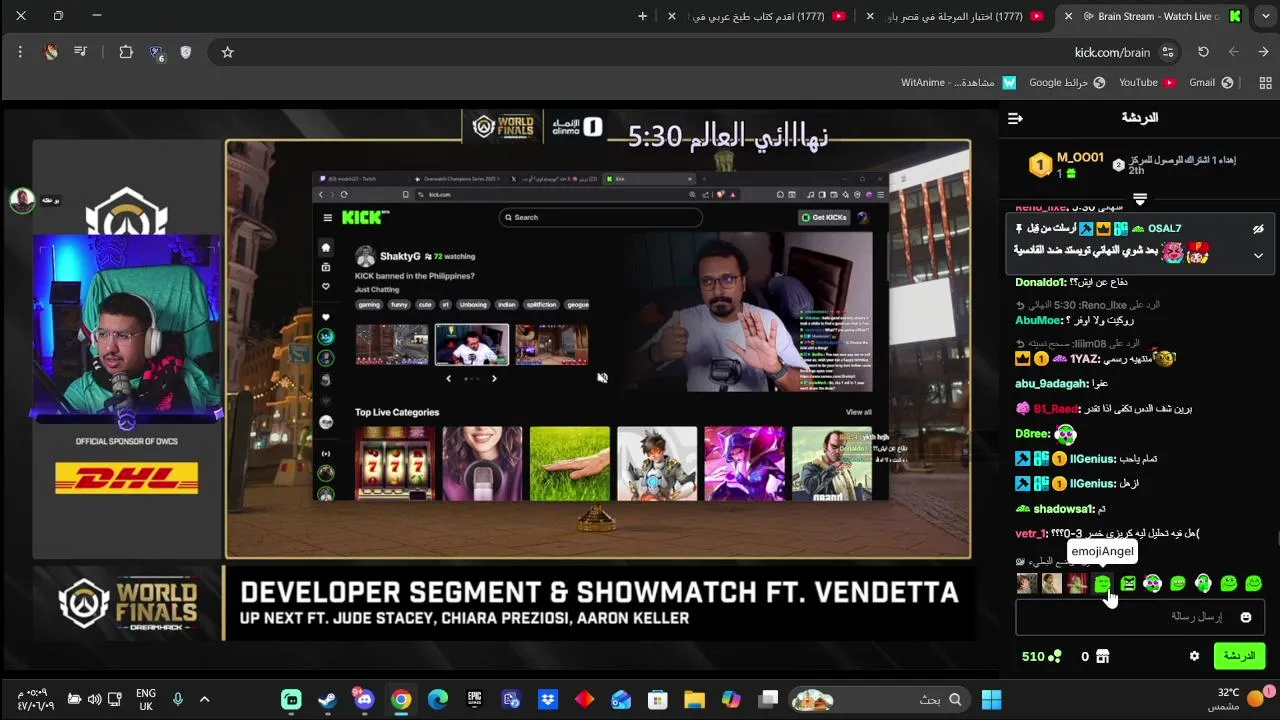Close the Brain Stream tab
The image size is (1280, 720).
coord(1068,16)
